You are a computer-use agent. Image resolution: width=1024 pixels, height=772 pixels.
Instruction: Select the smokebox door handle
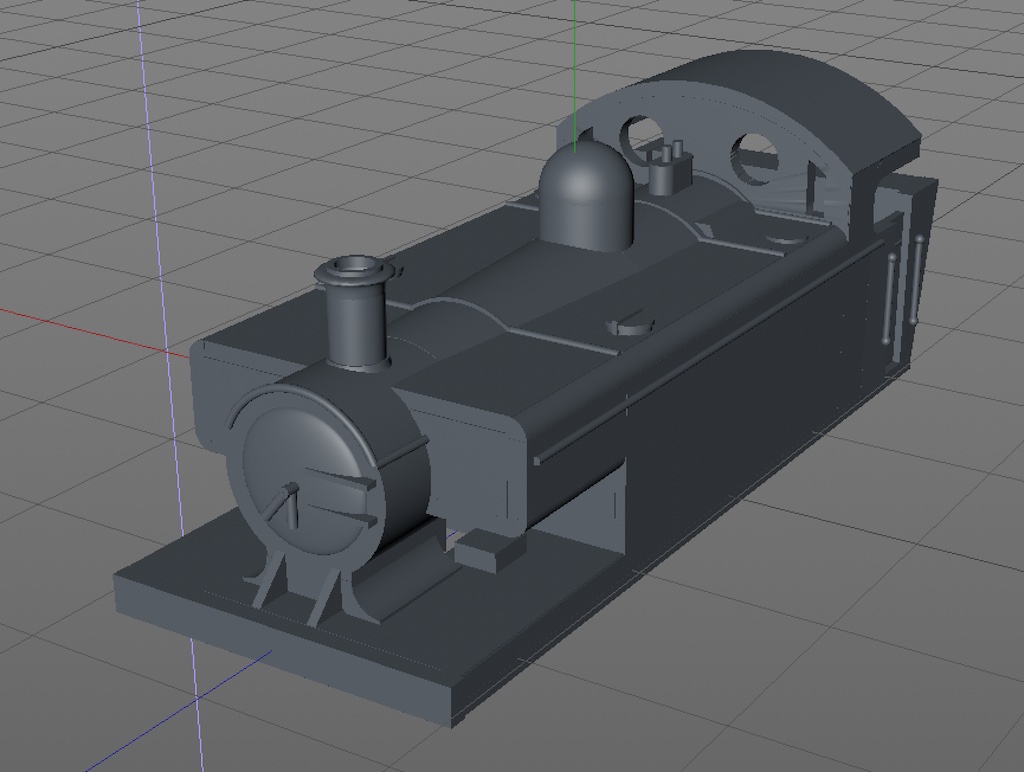tap(285, 504)
